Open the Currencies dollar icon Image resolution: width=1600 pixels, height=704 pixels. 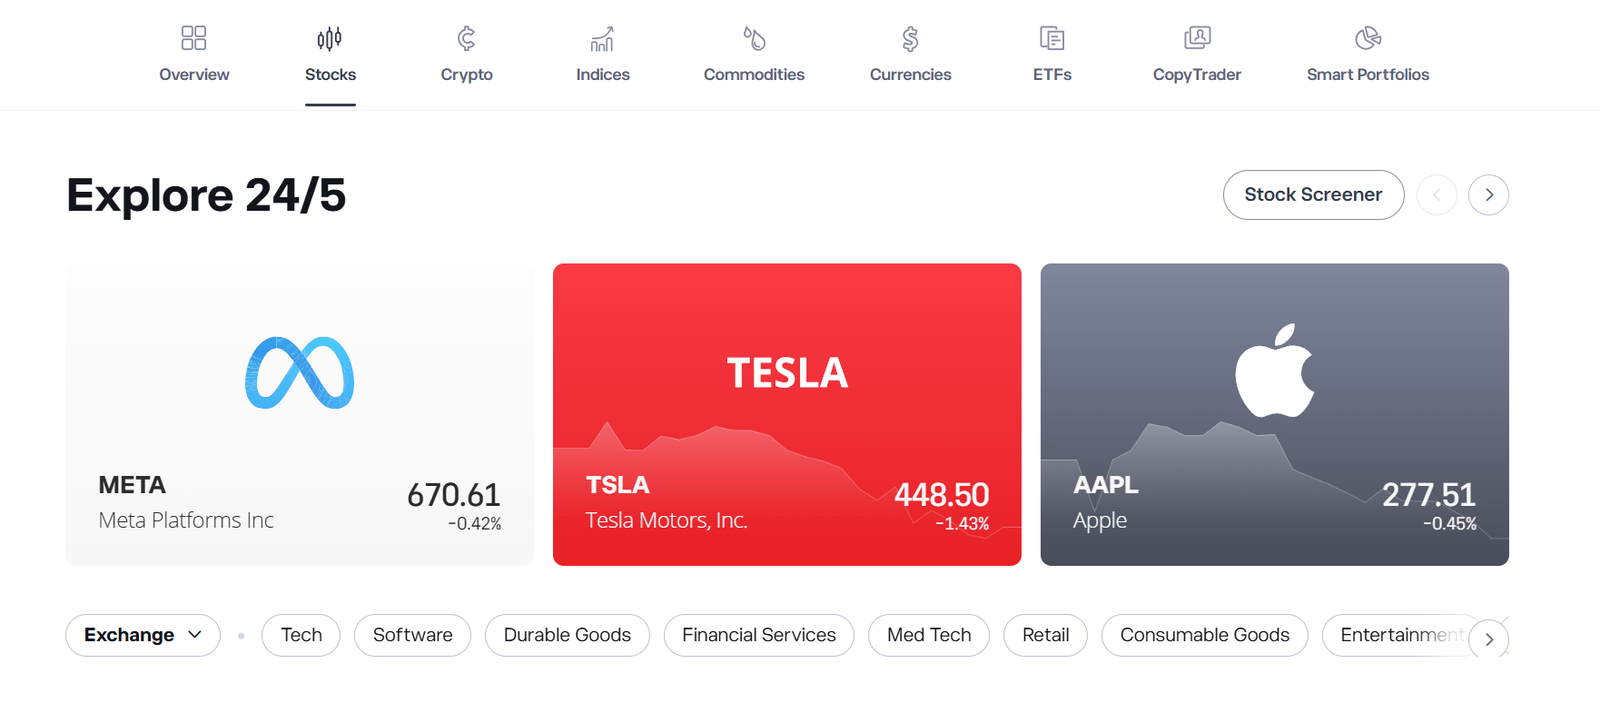tap(909, 38)
